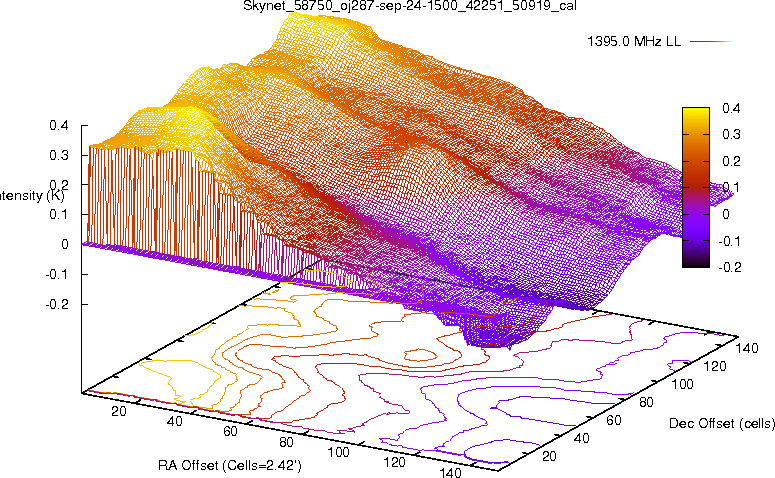Select the legend label 1395.0 MHz LL
This screenshot has width=775, height=478.
tap(634, 42)
